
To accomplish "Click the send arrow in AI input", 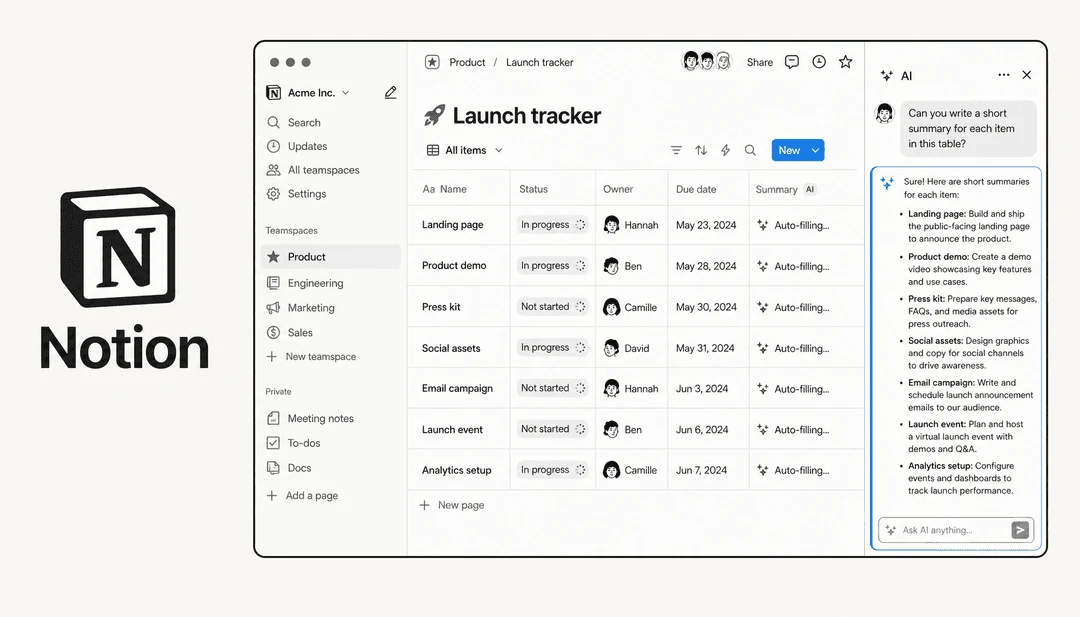I will (x=1020, y=530).
